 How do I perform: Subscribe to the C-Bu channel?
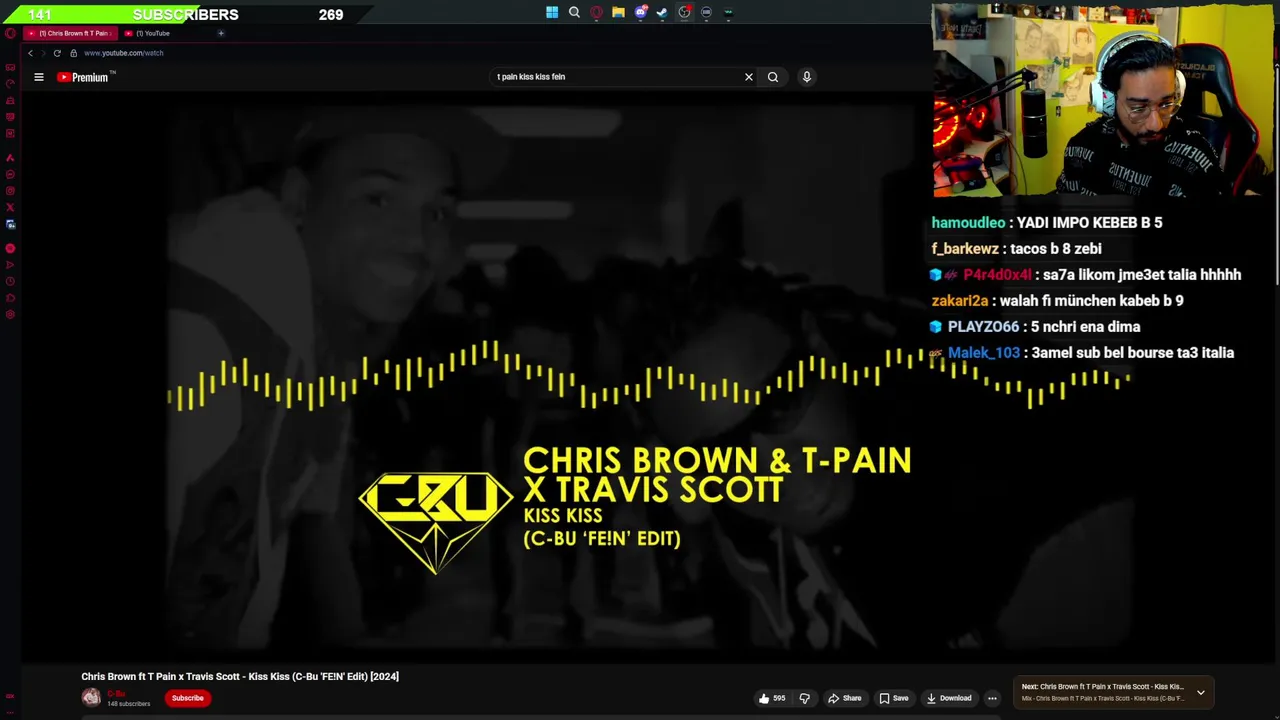187,698
